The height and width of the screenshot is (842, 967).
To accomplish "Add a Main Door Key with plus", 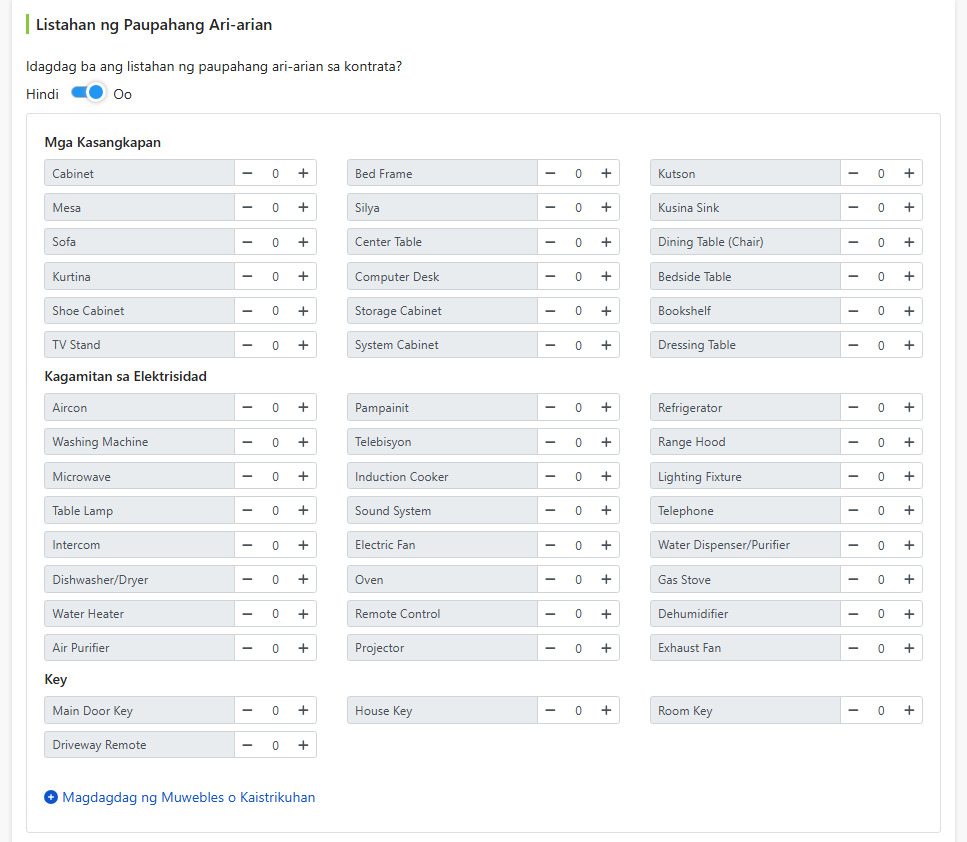I will 303,710.
